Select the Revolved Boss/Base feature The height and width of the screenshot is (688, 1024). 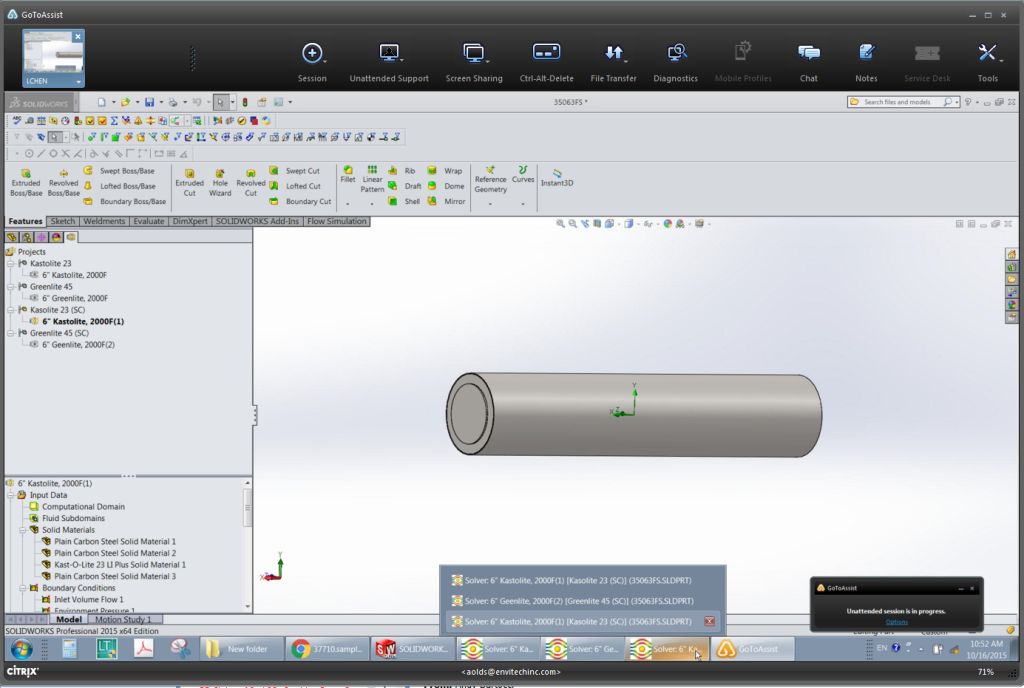click(63, 183)
